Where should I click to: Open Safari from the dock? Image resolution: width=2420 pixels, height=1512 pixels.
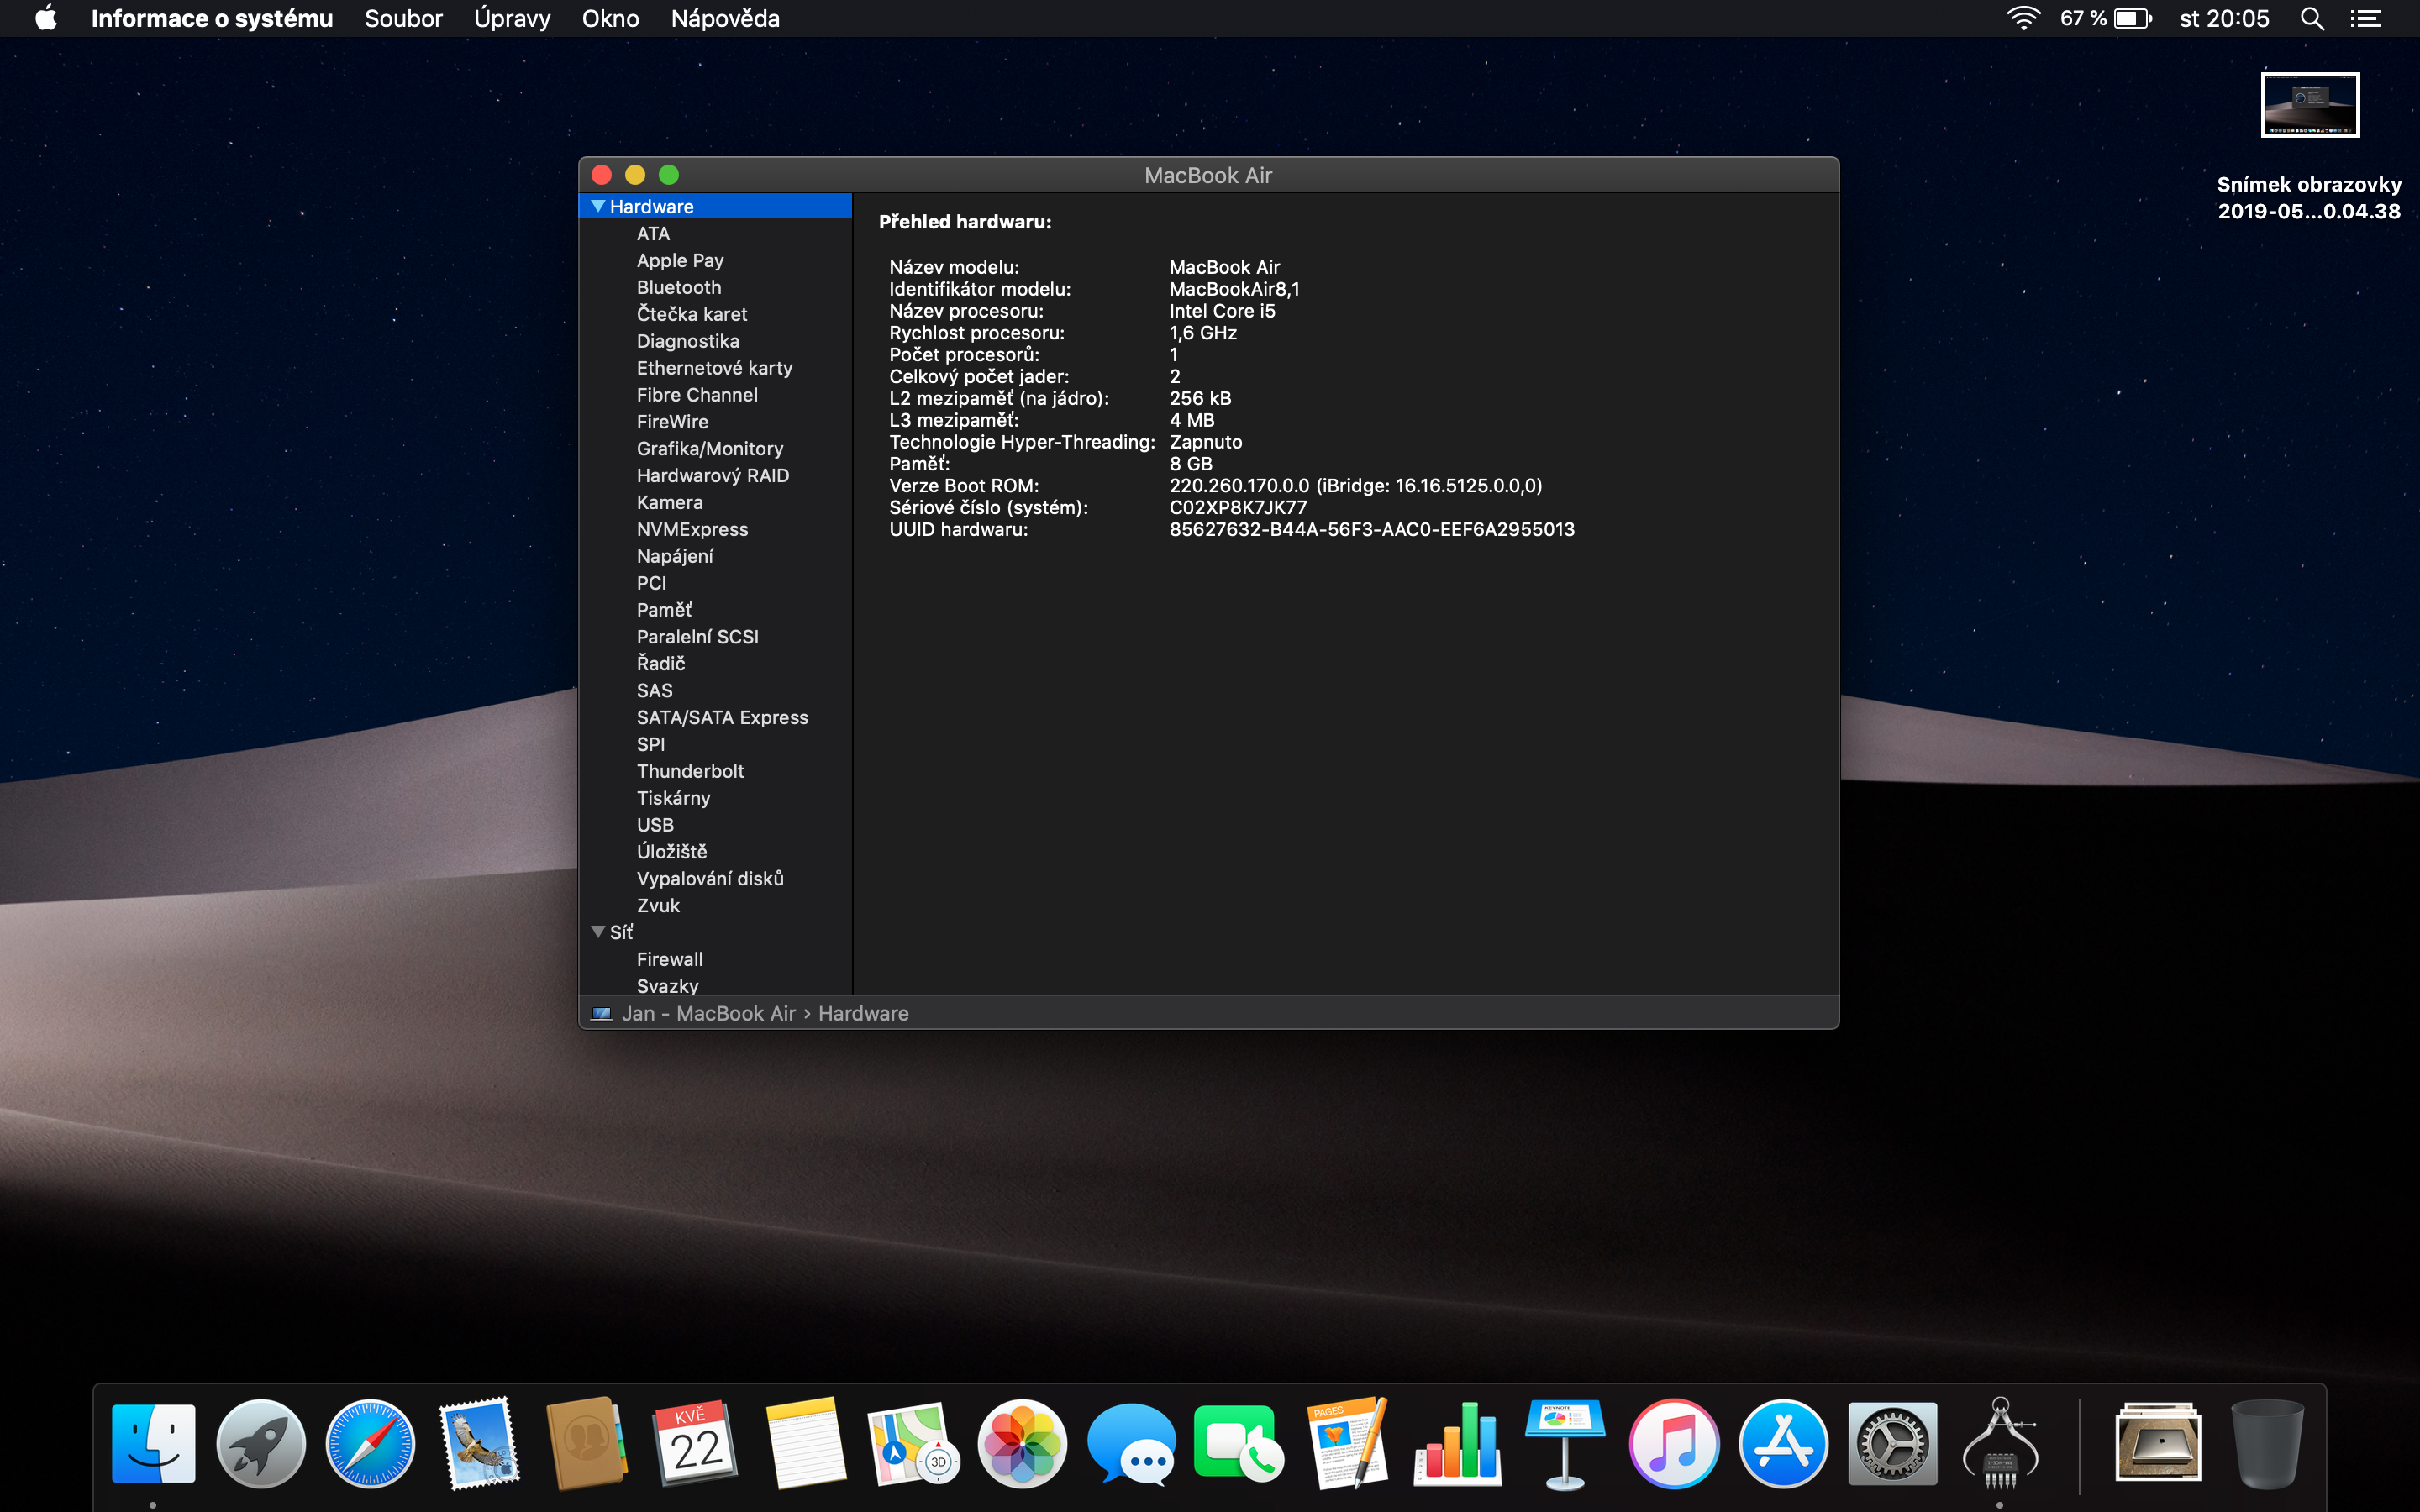370,1444
